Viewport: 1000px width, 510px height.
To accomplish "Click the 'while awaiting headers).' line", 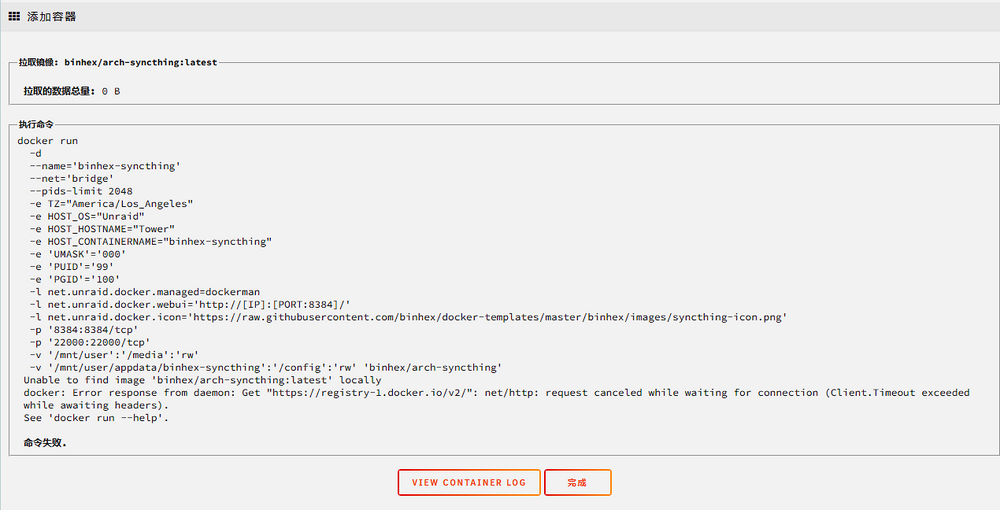I will tap(96, 405).
